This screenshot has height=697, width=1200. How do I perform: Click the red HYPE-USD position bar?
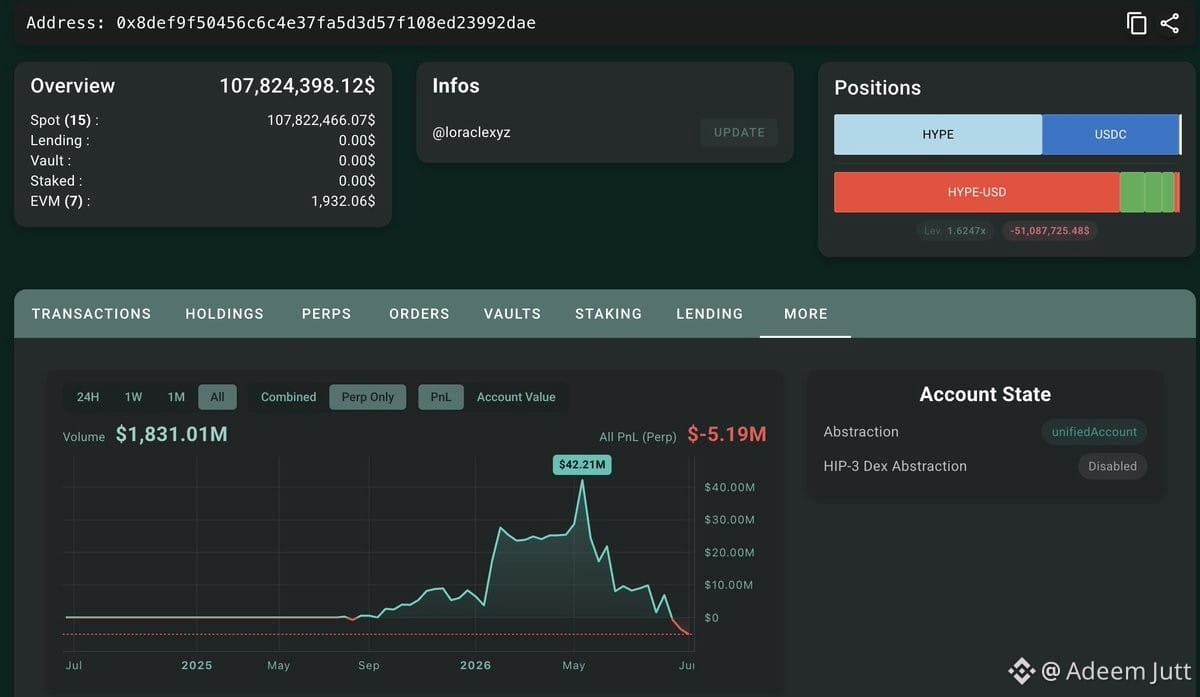(x=977, y=192)
